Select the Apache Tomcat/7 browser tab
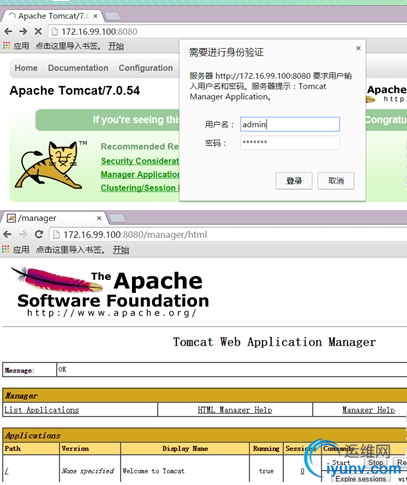This screenshot has width=407, height=485. point(53,16)
